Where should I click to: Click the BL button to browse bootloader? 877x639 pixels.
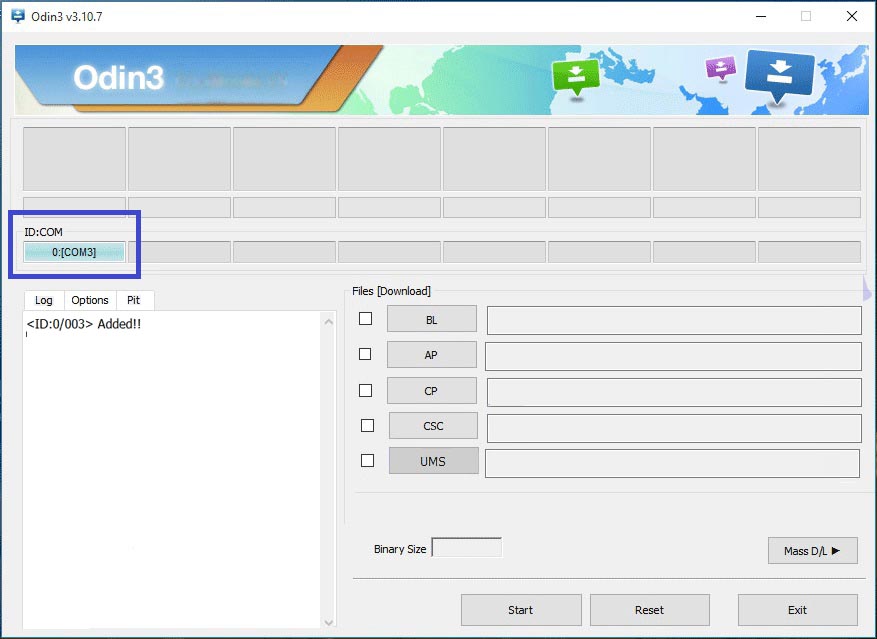pyautogui.click(x=432, y=320)
